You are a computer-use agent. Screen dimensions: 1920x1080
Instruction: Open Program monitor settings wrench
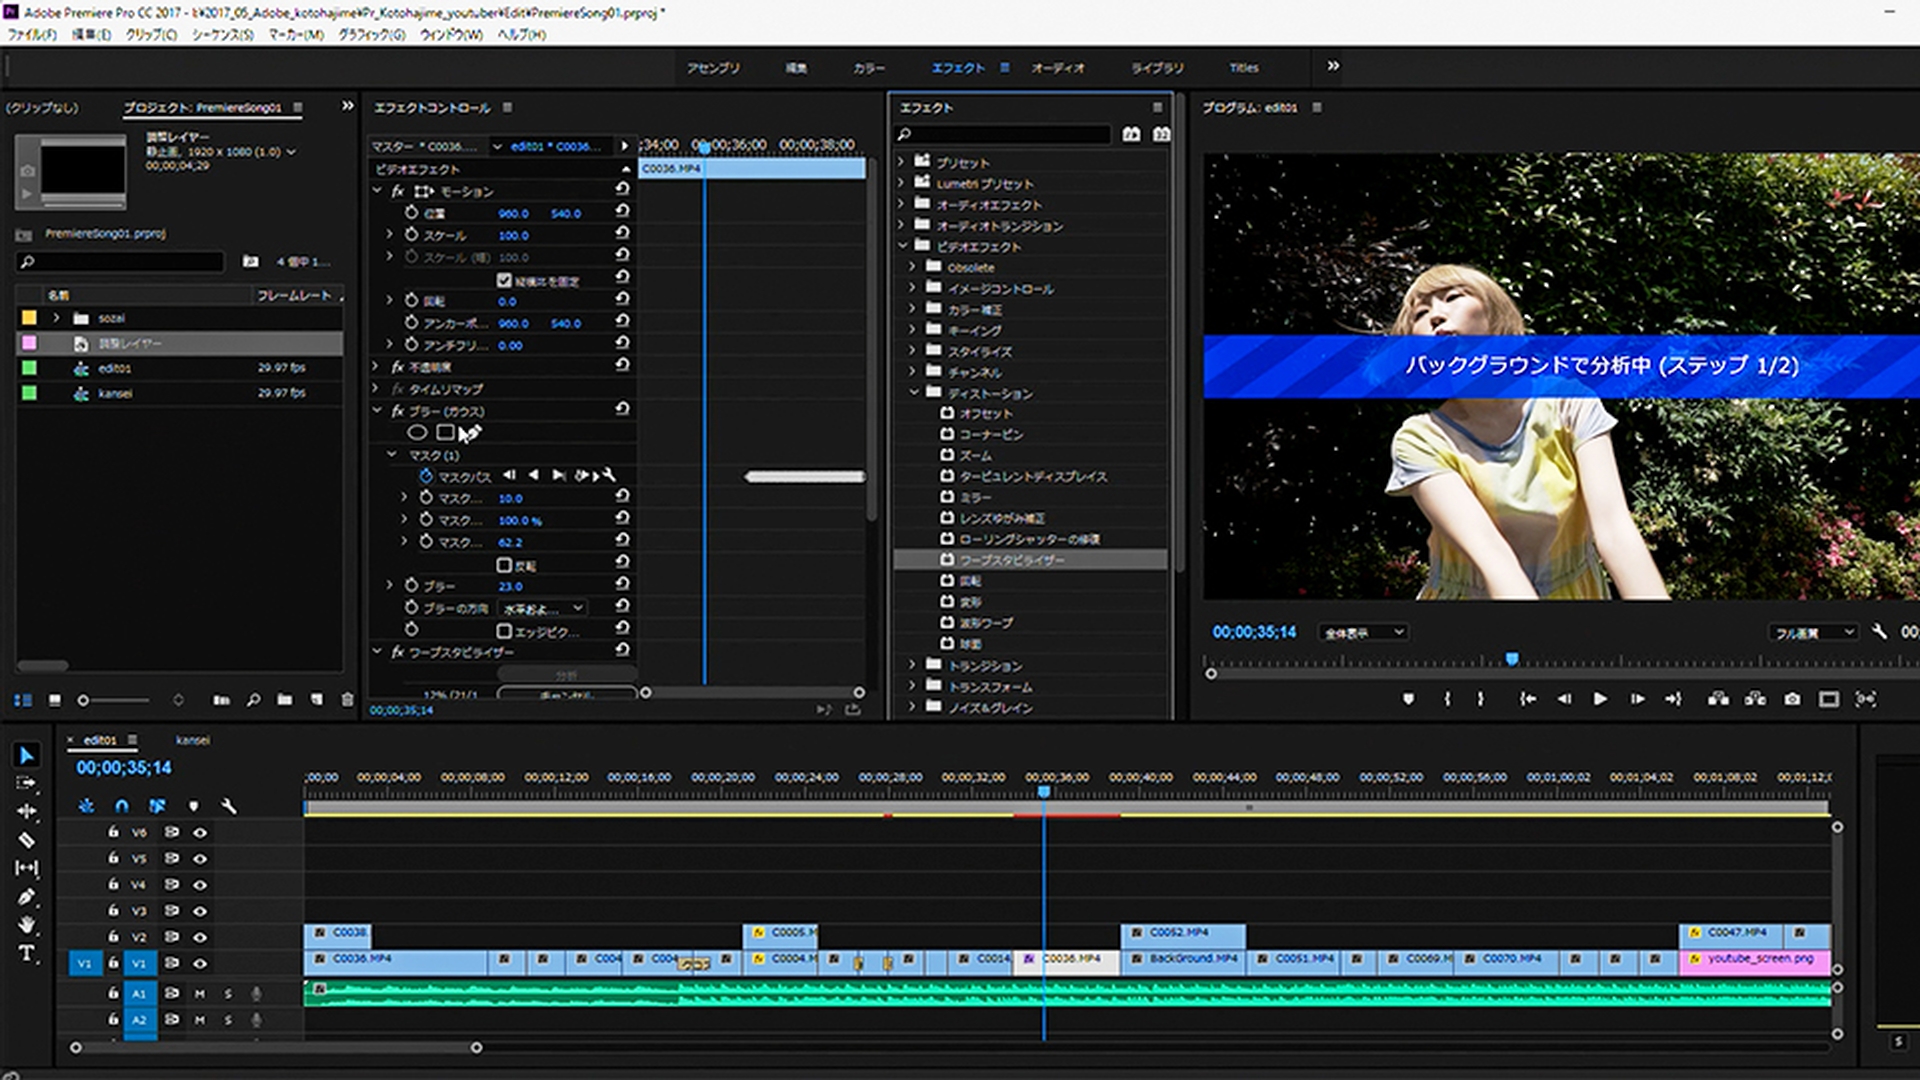coord(1879,632)
